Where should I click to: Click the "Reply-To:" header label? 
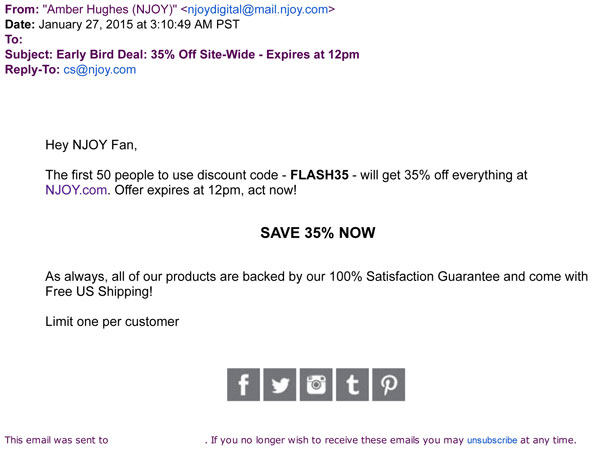(x=31, y=70)
